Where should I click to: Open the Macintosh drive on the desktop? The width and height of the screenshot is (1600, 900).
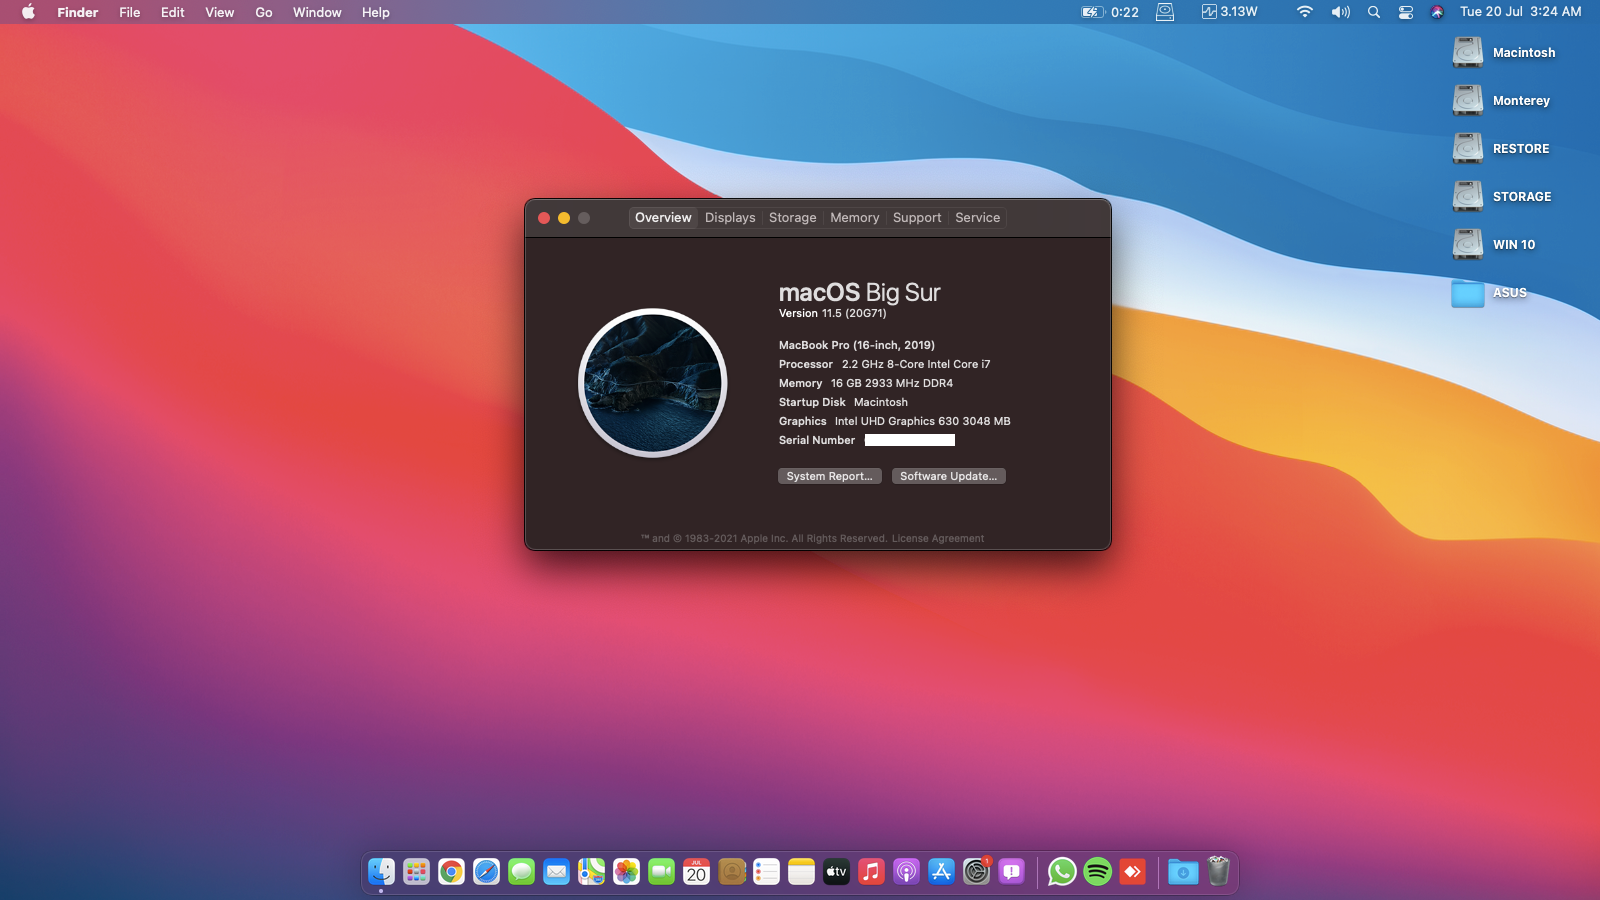pyautogui.click(x=1468, y=52)
